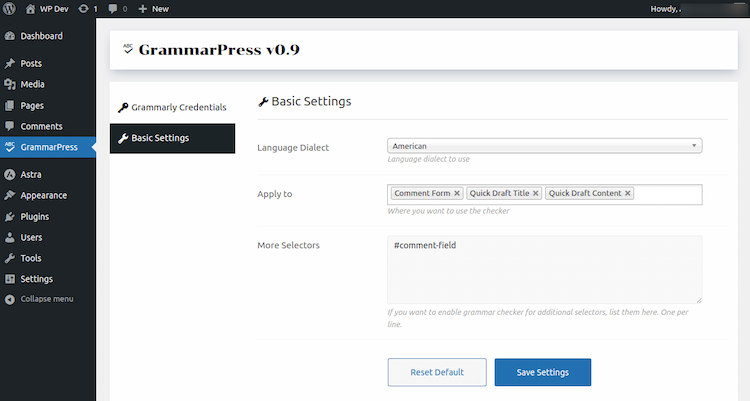Click the GrammarPress v0.9 heading

(x=219, y=50)
